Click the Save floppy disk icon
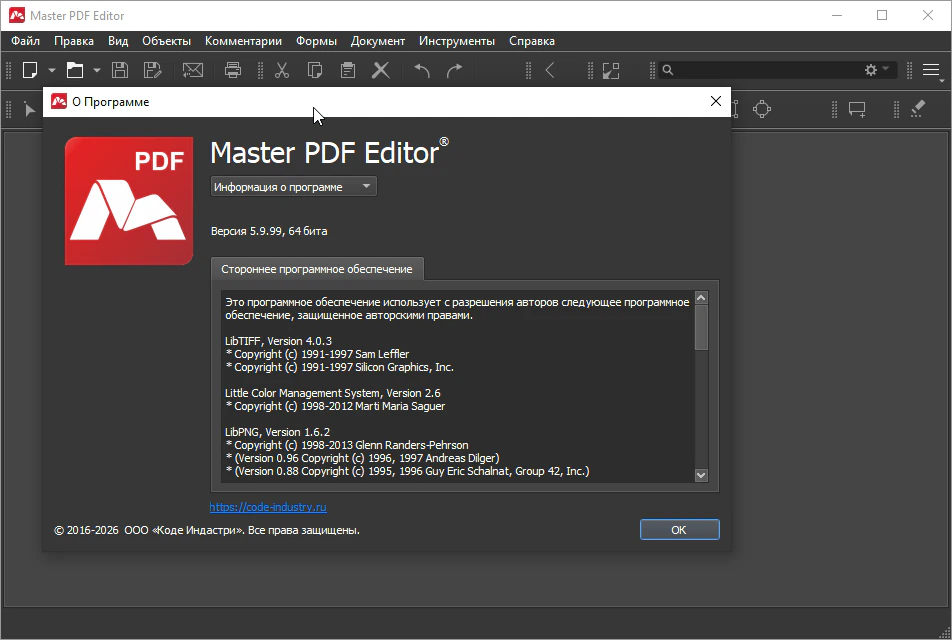The height and width of the screenshot is (640, 952). (x=120, y=70)
